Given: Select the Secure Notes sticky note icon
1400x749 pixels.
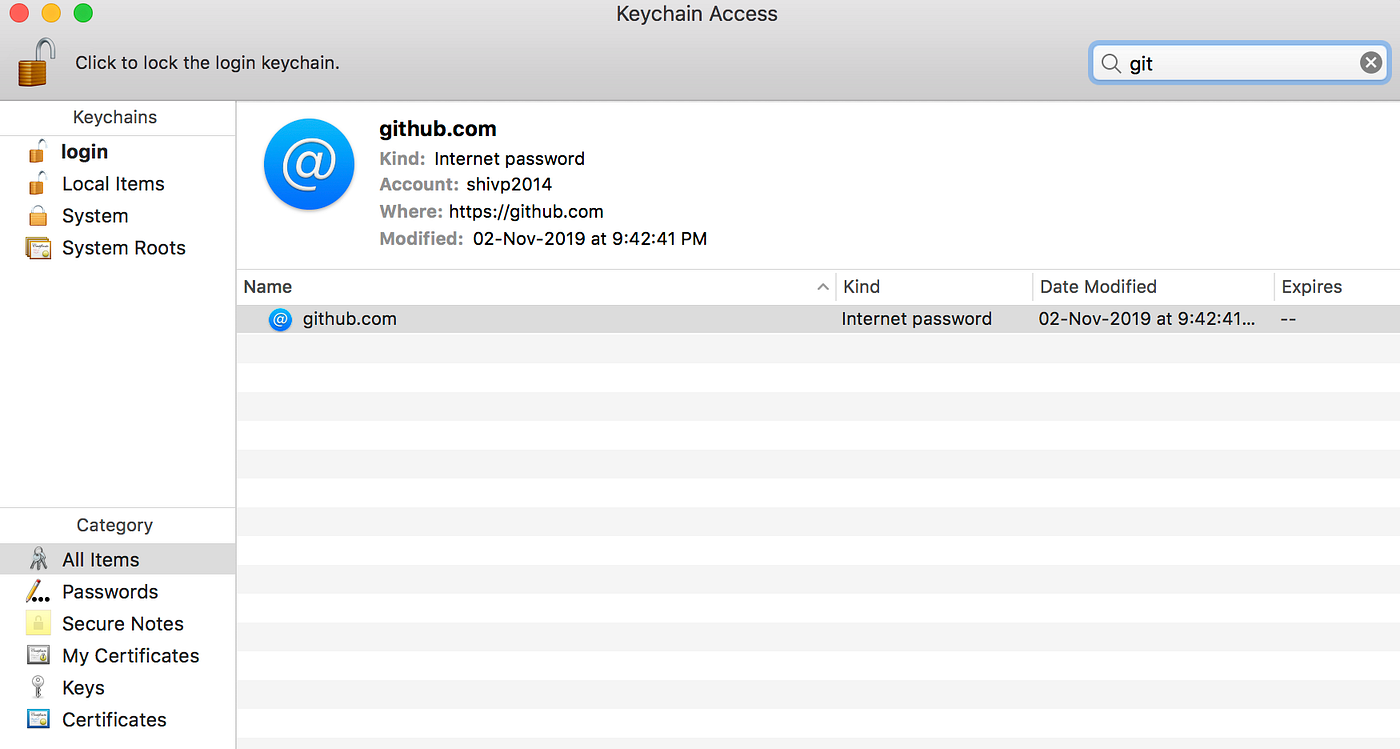Looking at the screenshot, I should pyautogui.click(x=39, y=623).
